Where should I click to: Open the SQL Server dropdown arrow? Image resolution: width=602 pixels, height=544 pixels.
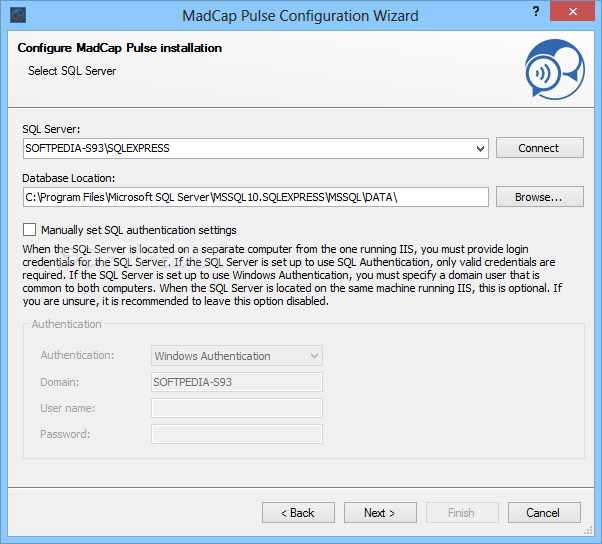(480, 149)
